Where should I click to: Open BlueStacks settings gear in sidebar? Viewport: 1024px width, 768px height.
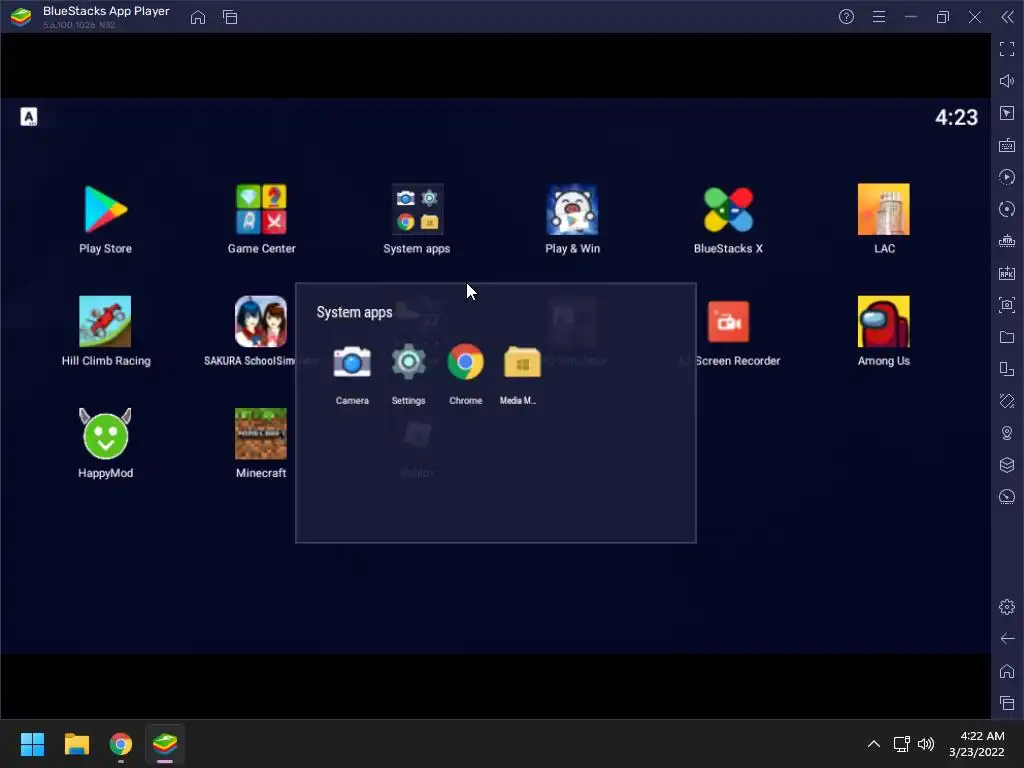click(1007, 607)
